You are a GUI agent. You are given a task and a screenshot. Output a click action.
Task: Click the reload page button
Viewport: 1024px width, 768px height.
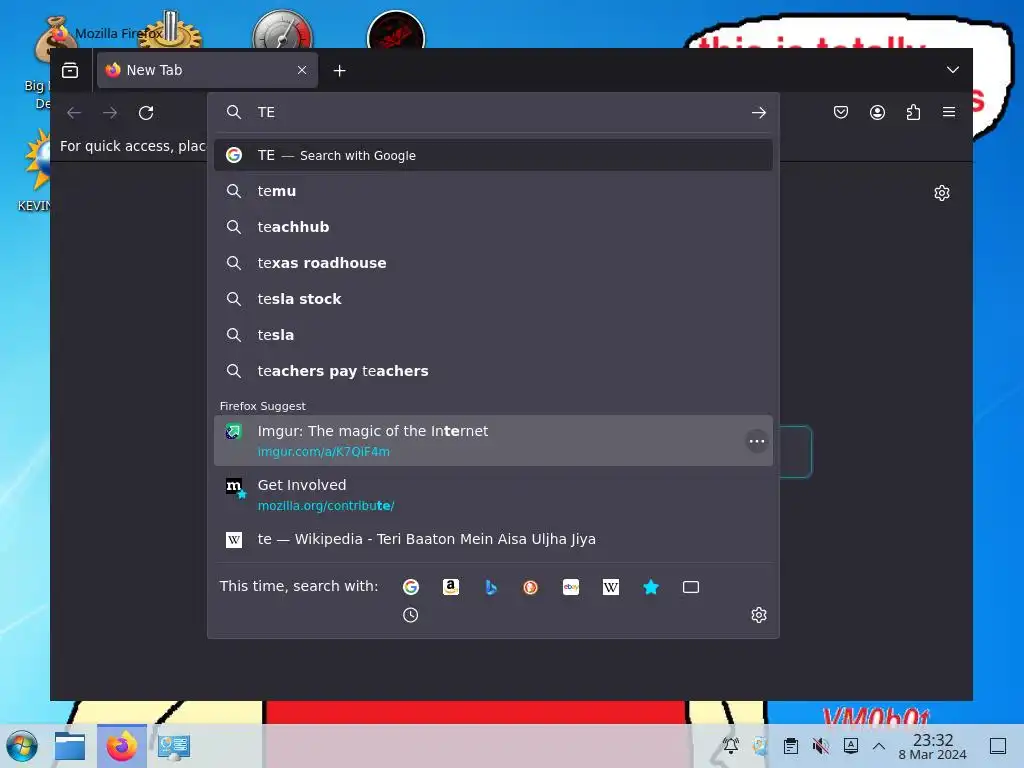pos(146,112)
